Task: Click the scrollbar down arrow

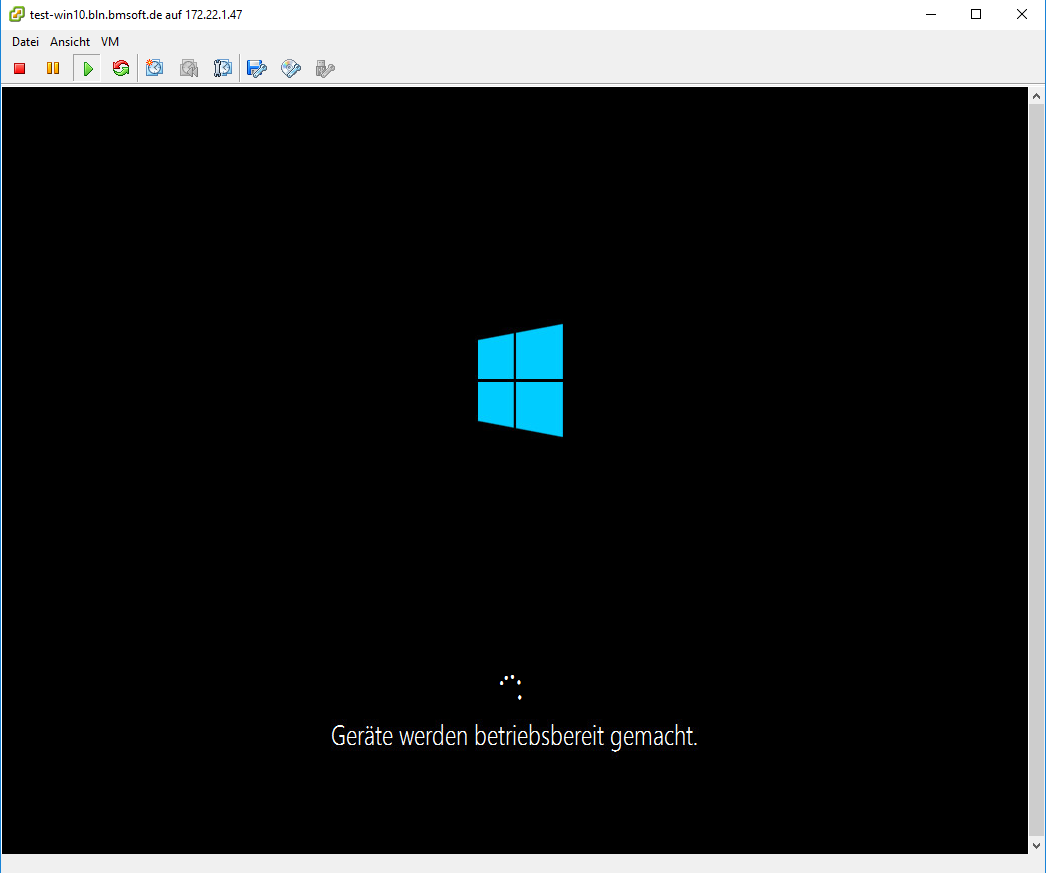Action: [x=1036, y=846]
